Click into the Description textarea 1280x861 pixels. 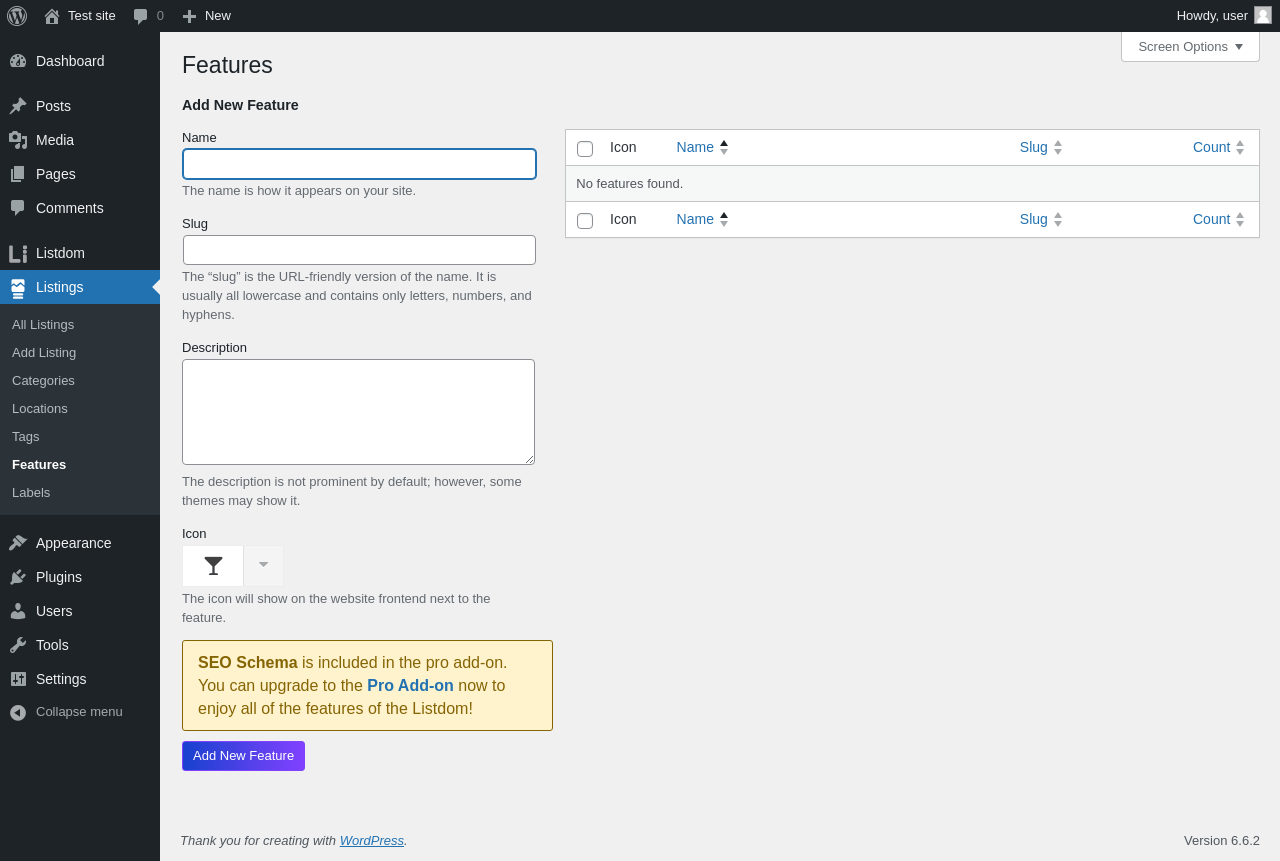358,412
